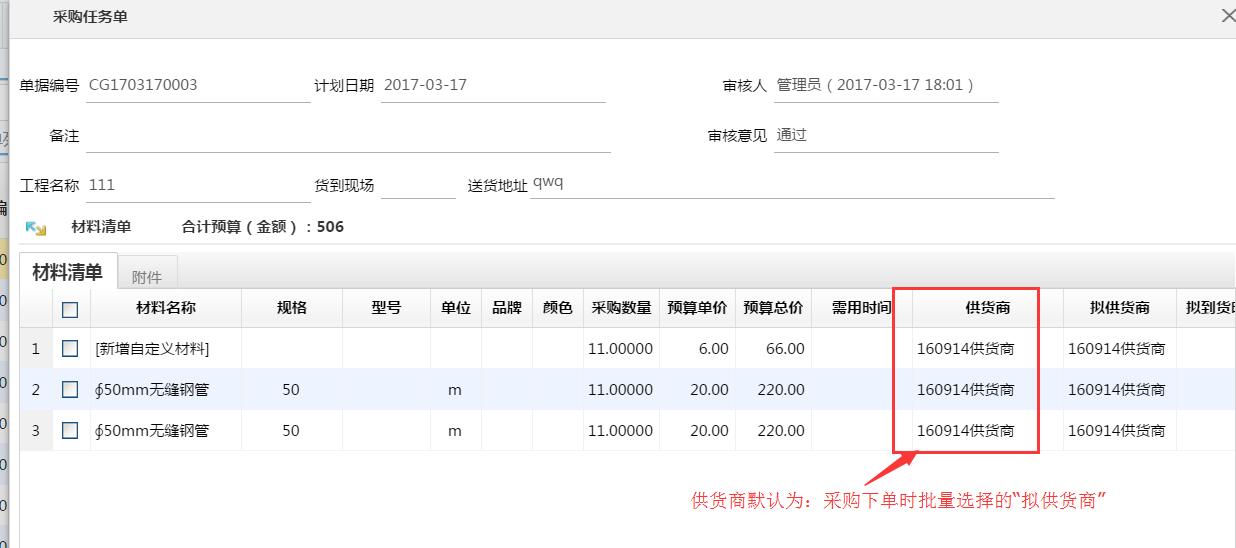Switch to the 附件 tab
The height and width of the screenshot is (548, 1236).
point(146,276)
